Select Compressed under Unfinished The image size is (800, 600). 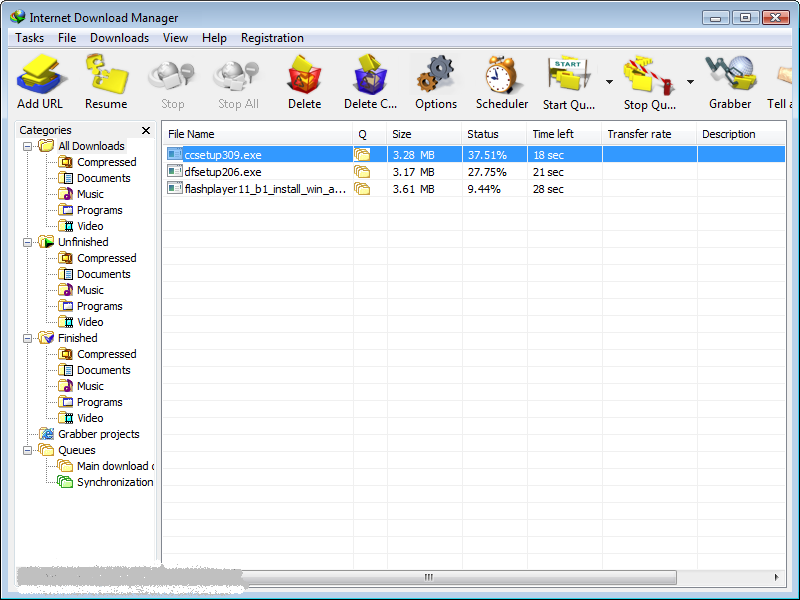point(107,258)
